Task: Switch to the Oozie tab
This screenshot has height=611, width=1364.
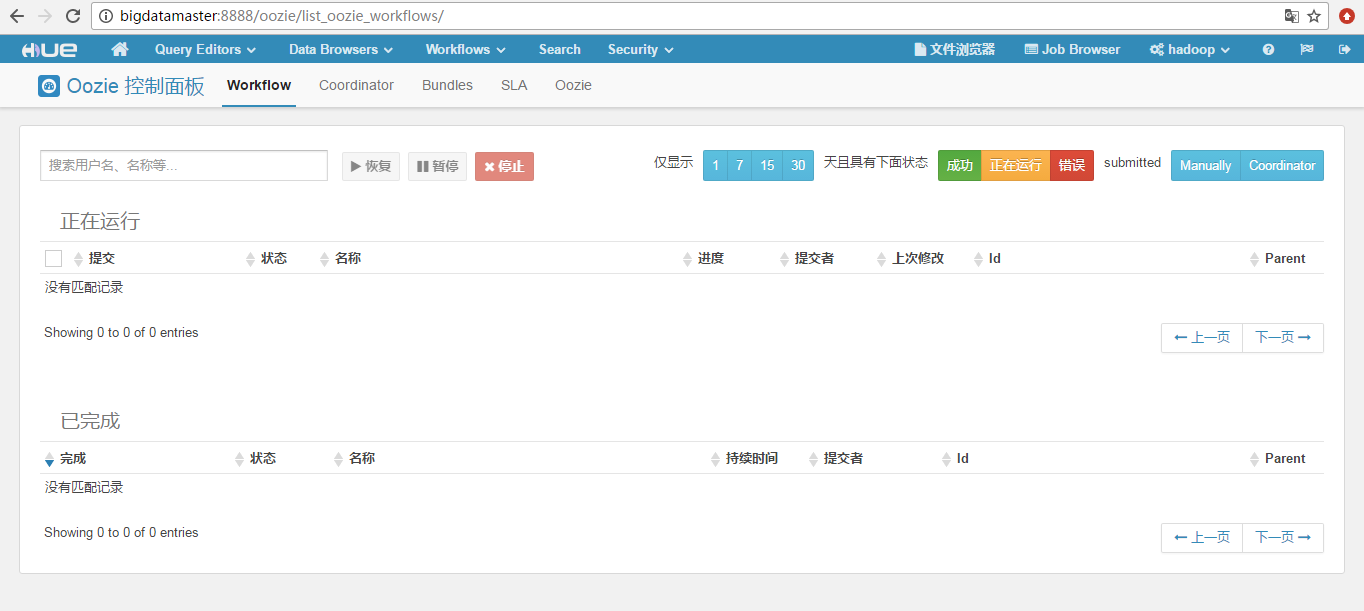Action: click(573, 85)
